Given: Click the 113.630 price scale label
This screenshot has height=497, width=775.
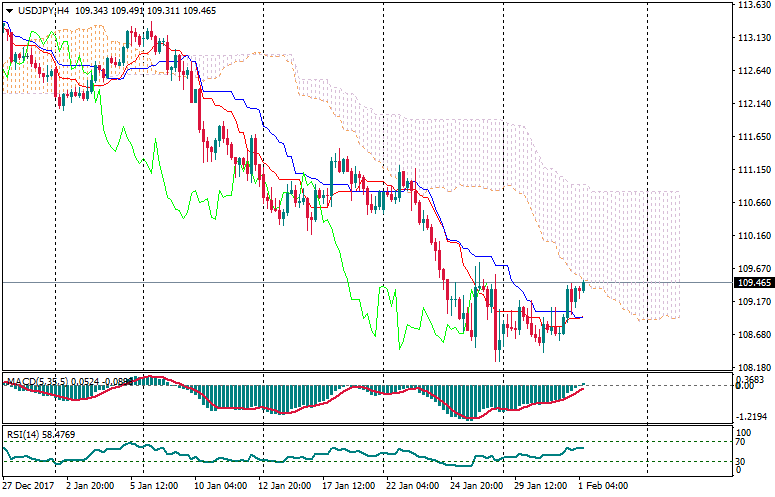Looking at the screenshot, I should 751,6.
